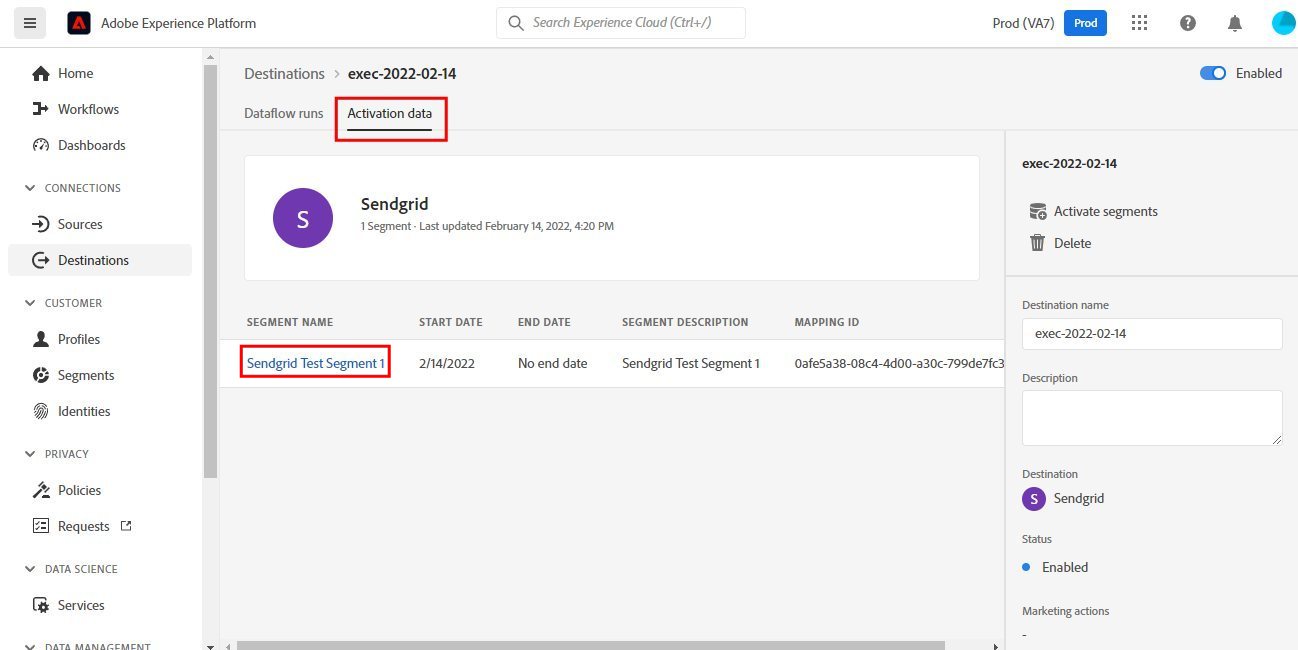Click the mapping ID value cell
The height and width of the screenshot is (650, 1298).
point(899,363)
